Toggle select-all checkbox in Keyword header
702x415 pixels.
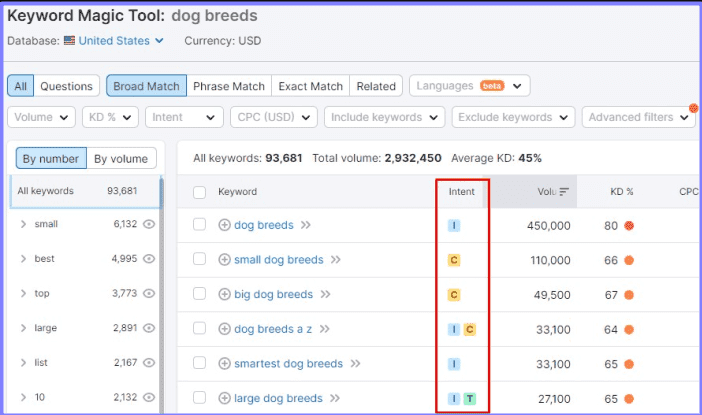click(x=199, y=192)
